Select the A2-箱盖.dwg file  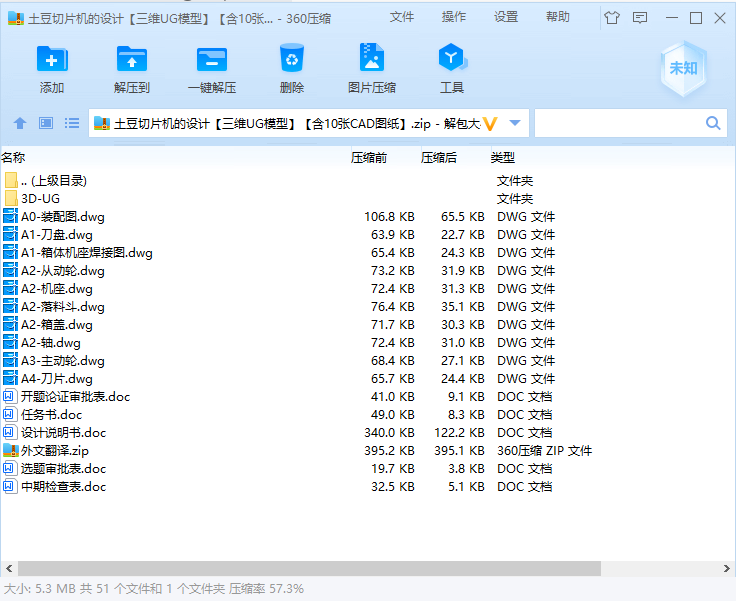pyautogui.click(x=57, y=324)
